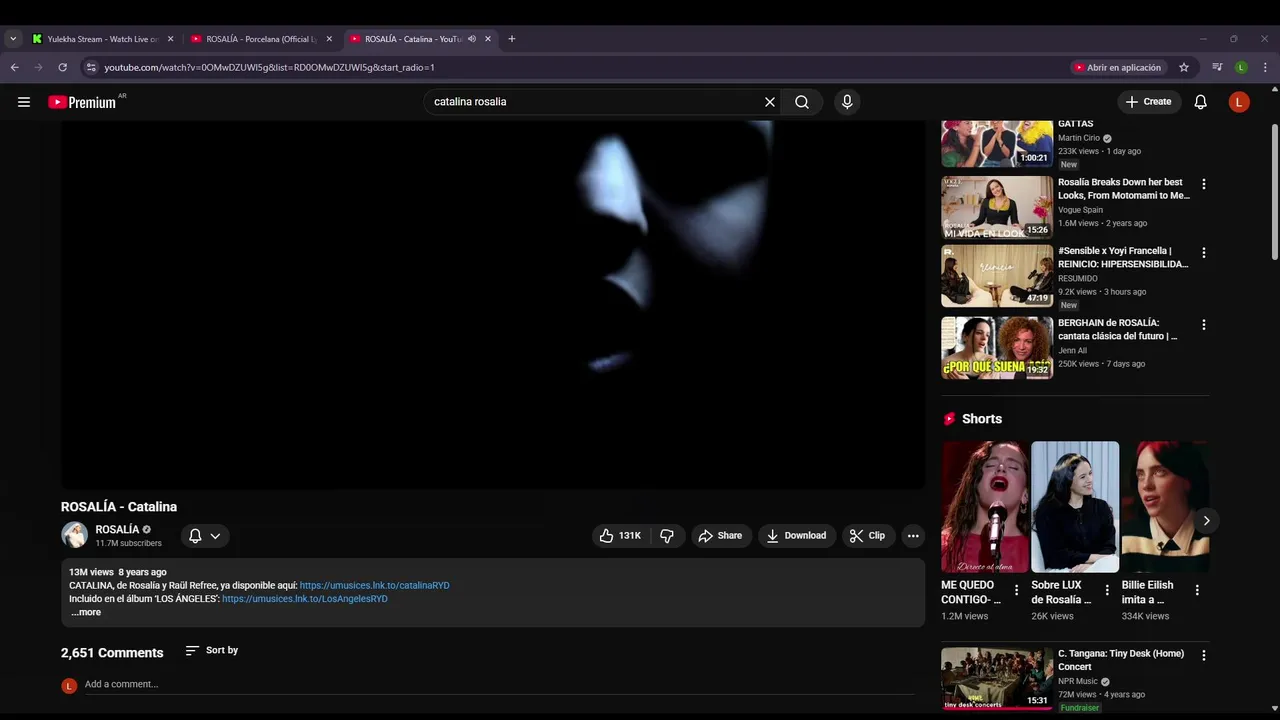Open the account avatar menu
Screen dimensions: 1280x720
point(1239,102)
